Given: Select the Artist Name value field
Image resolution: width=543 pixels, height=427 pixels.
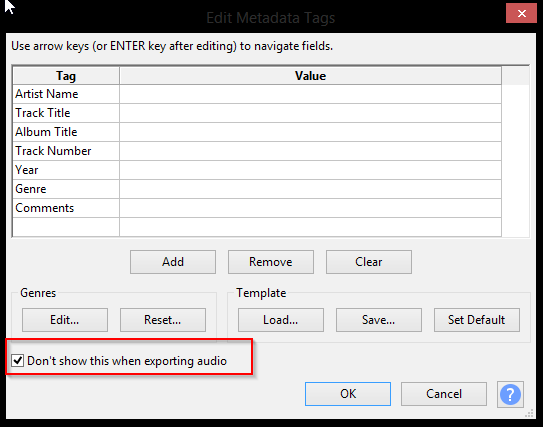Looking at the screenshot, I should [x=310, y=94].
